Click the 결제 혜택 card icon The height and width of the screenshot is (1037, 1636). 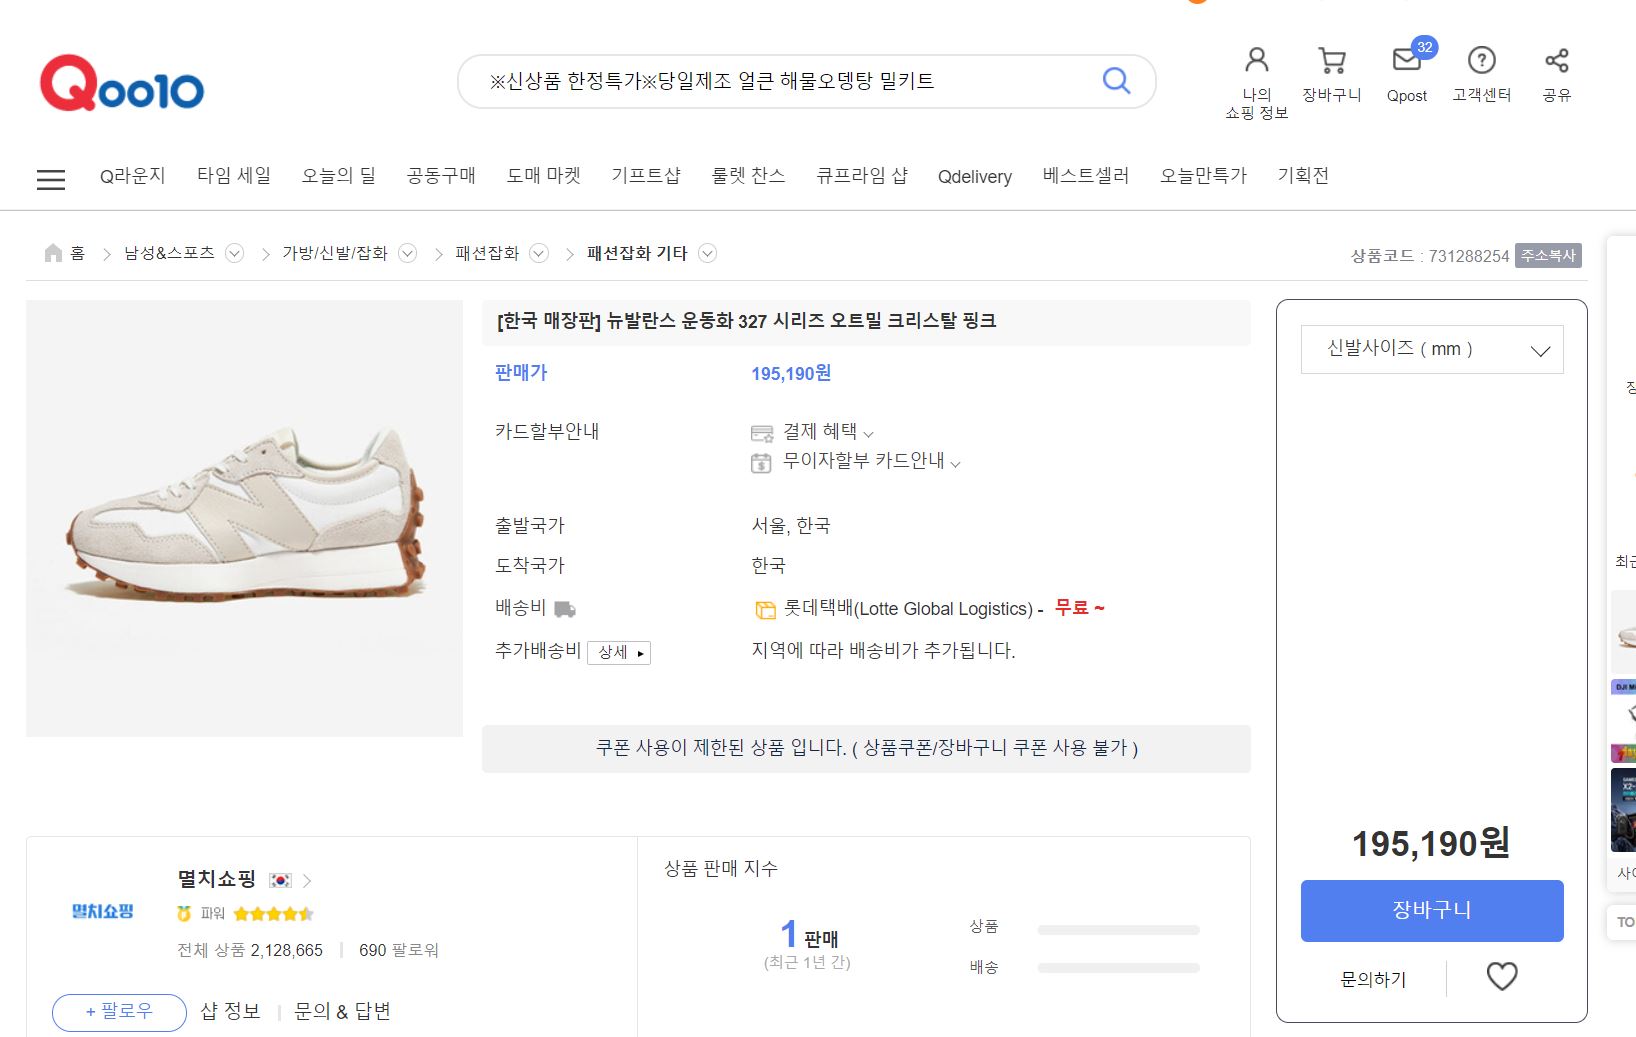click(762, 433)
